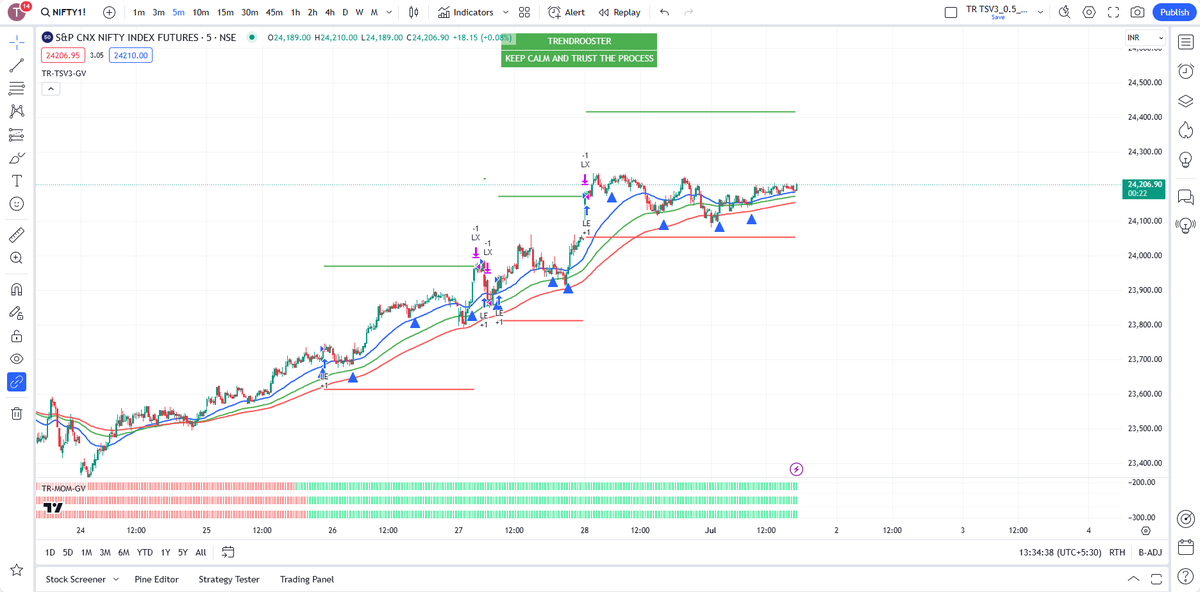Enter fullscreen mode
The height and width of the screenshot is (592, 1200).
pos(1113,12)
